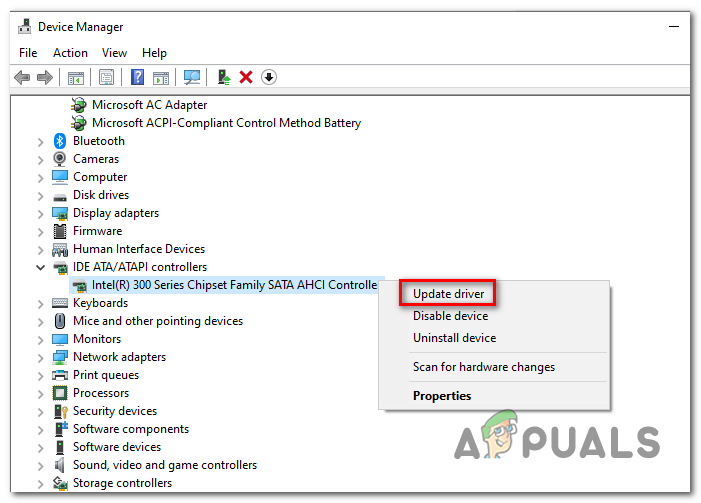Open the File menu

28,53
